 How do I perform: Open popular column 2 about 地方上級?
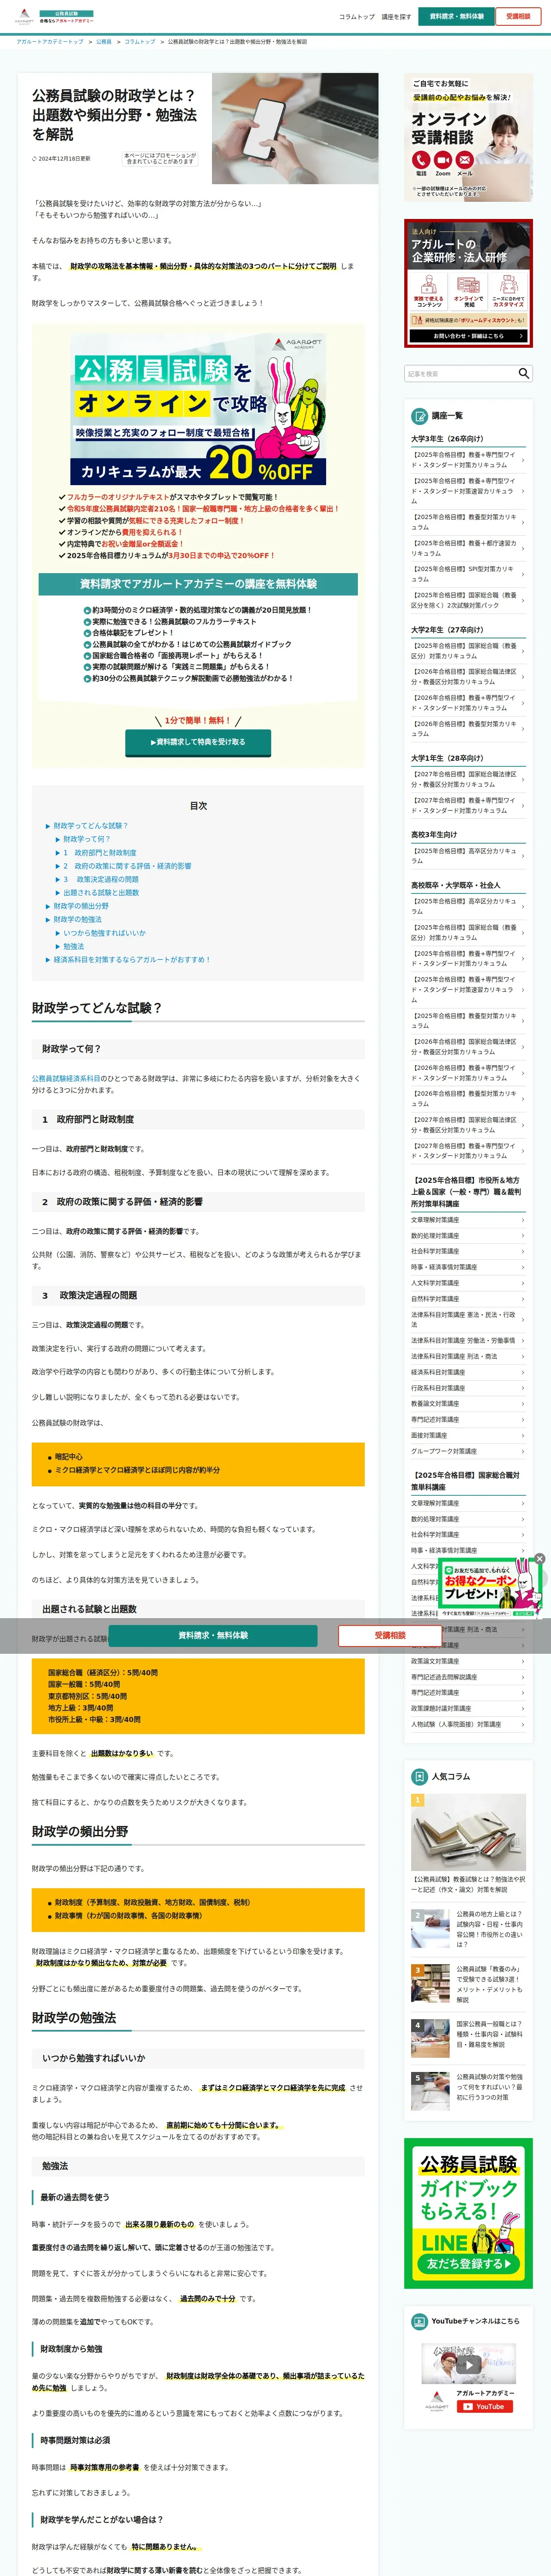click(x=468, y=1929)
